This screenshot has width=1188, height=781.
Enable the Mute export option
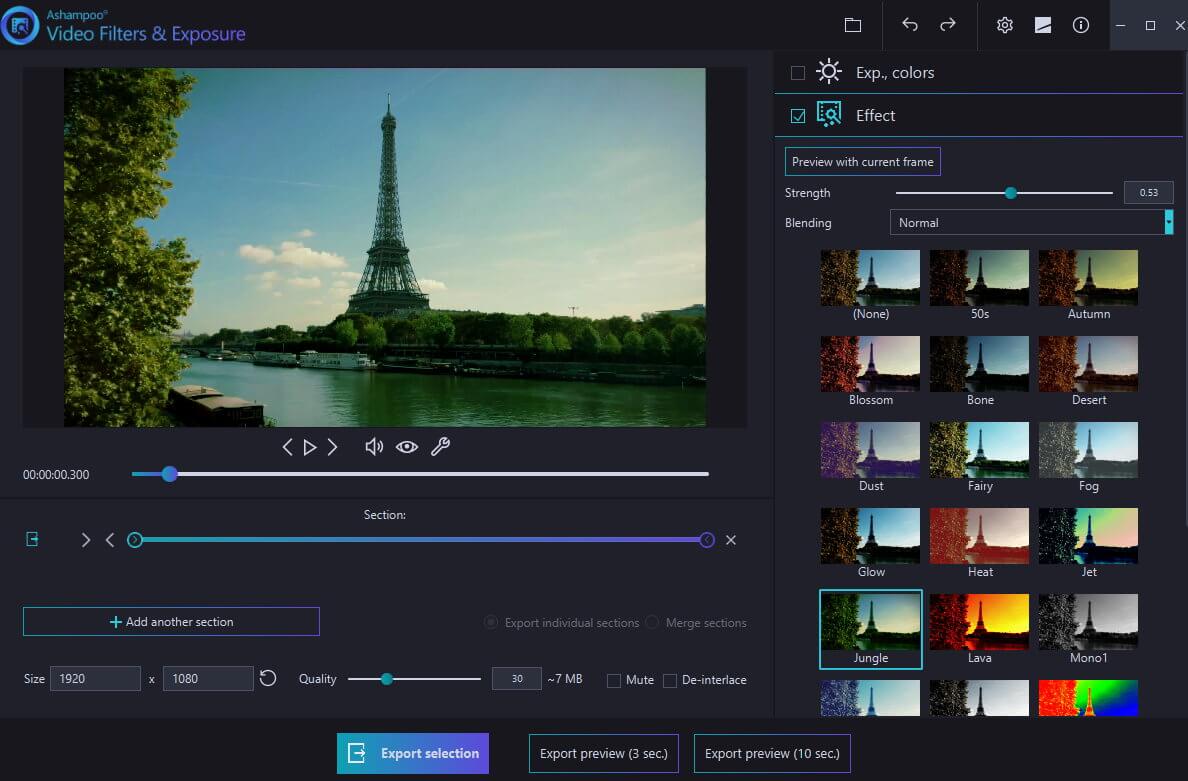coord(614,680)
